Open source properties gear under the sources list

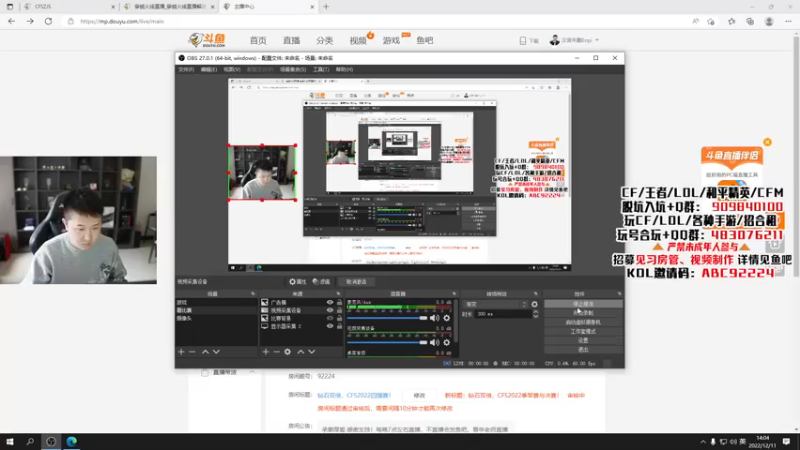(x=287, y=352)
